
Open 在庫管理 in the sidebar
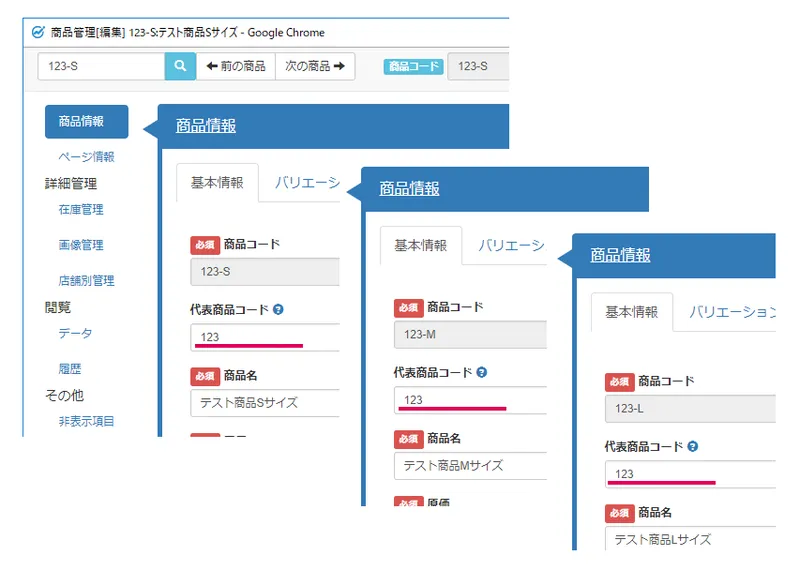tap(81, 209)
